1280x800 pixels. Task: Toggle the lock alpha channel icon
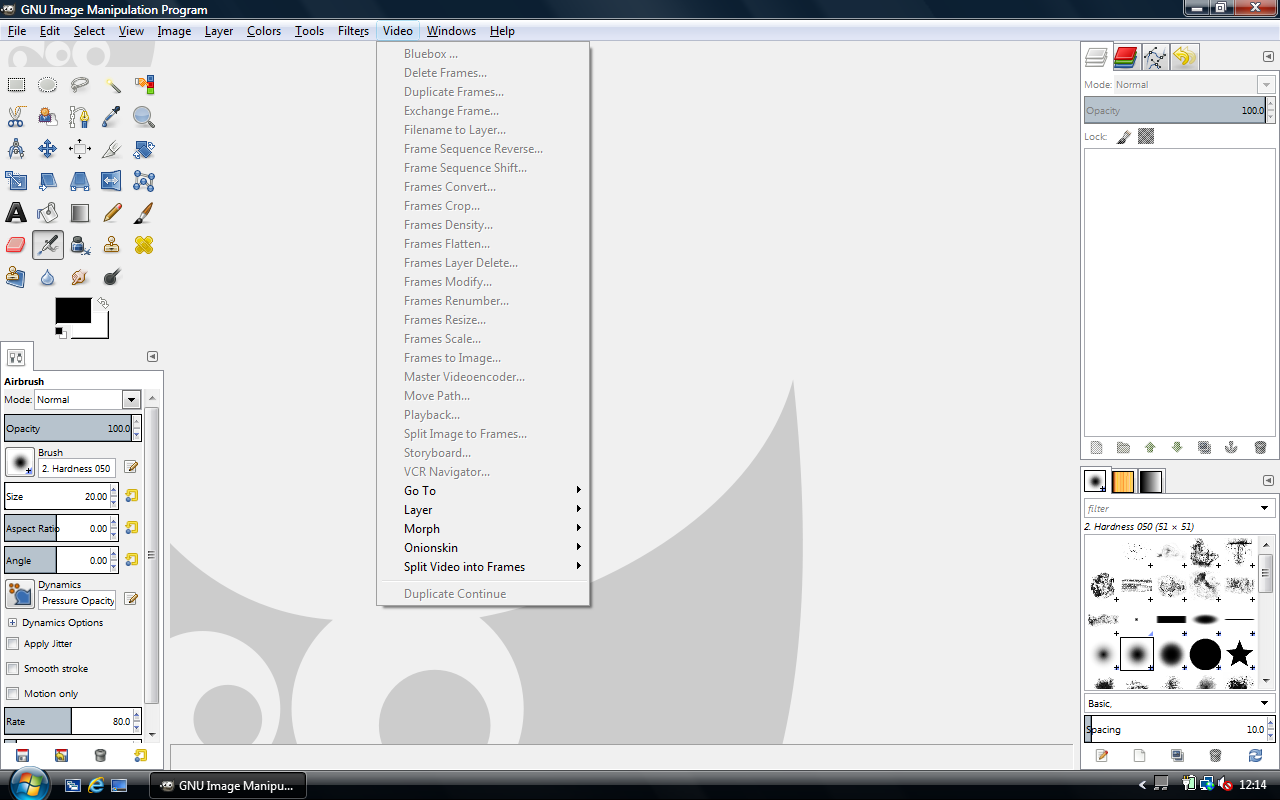coord(1146,136)
